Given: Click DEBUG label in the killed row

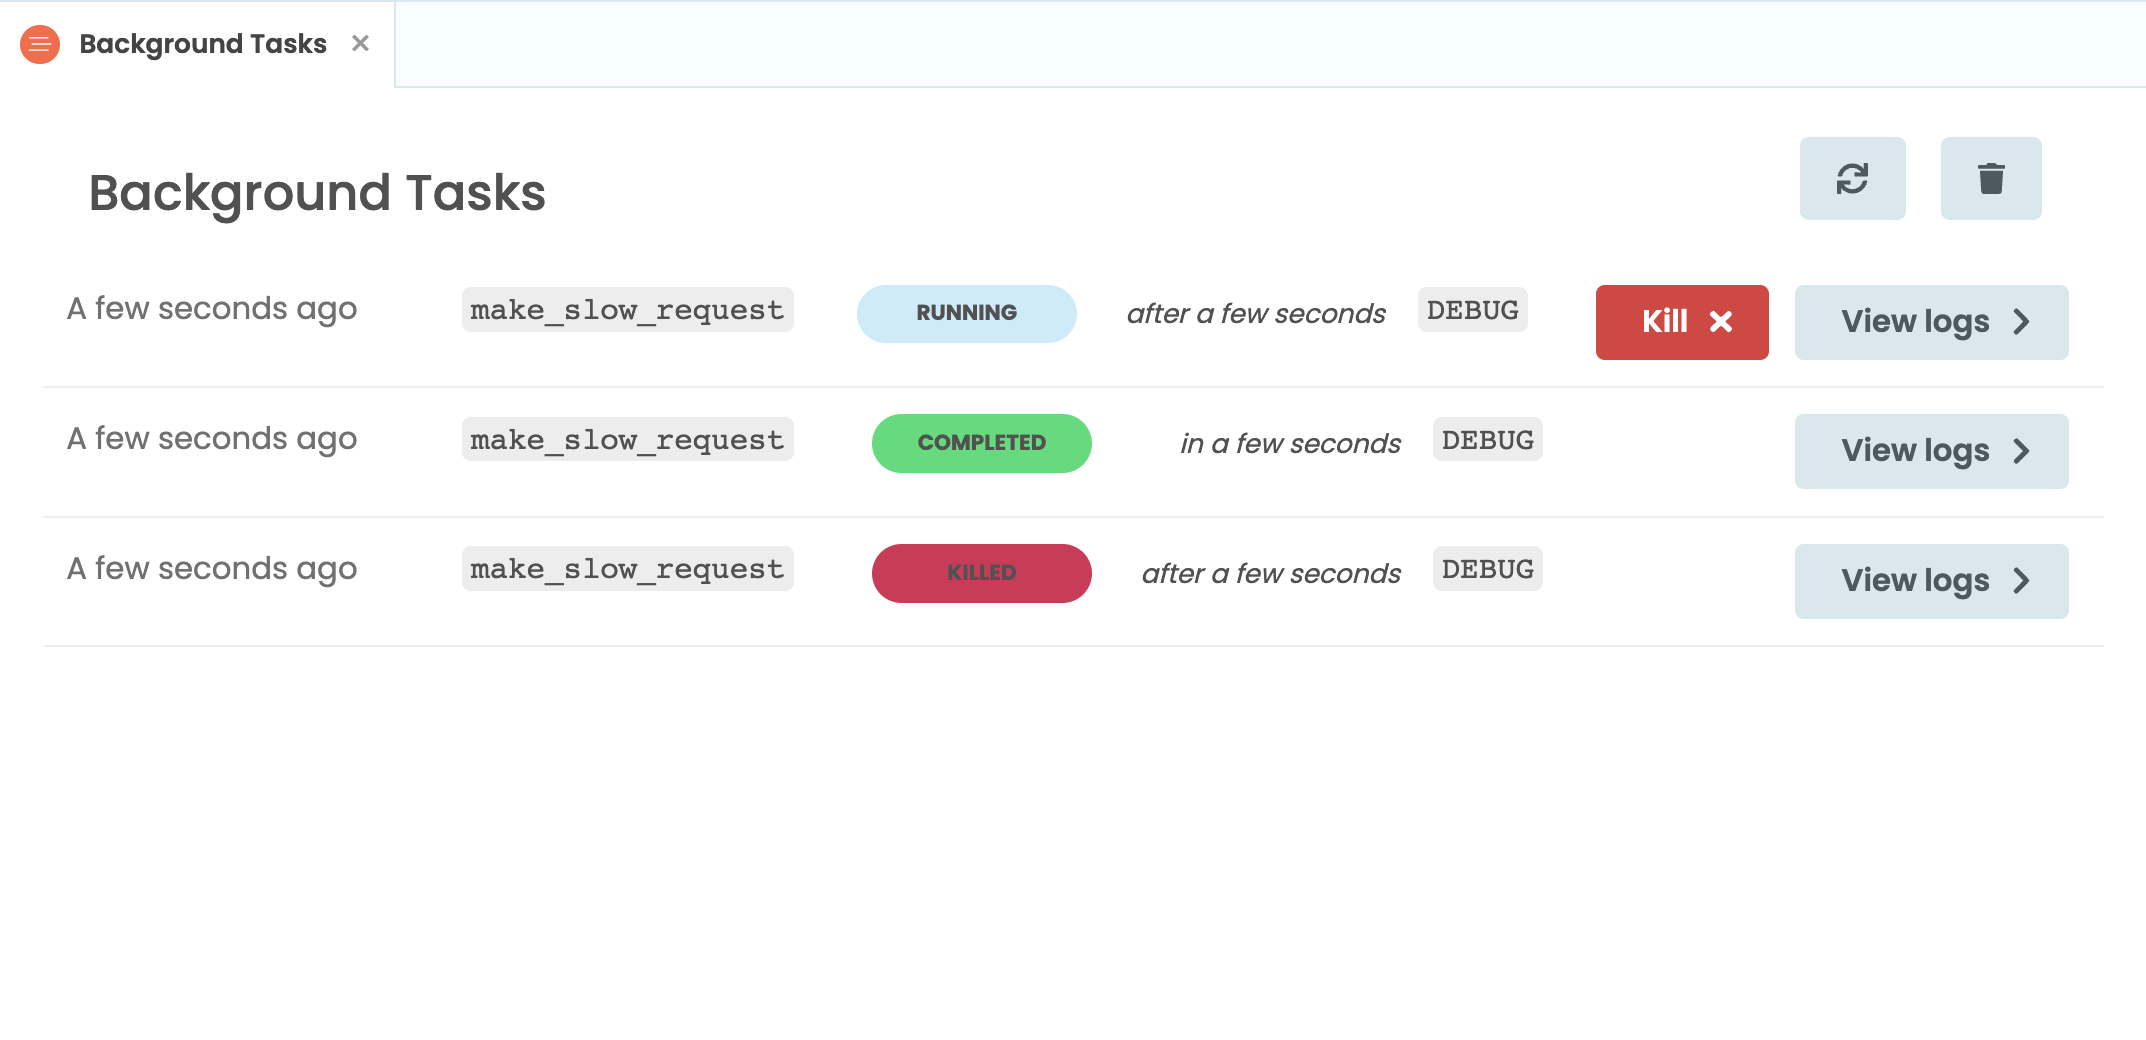Looking at the screenshot, I should 1487,569.
